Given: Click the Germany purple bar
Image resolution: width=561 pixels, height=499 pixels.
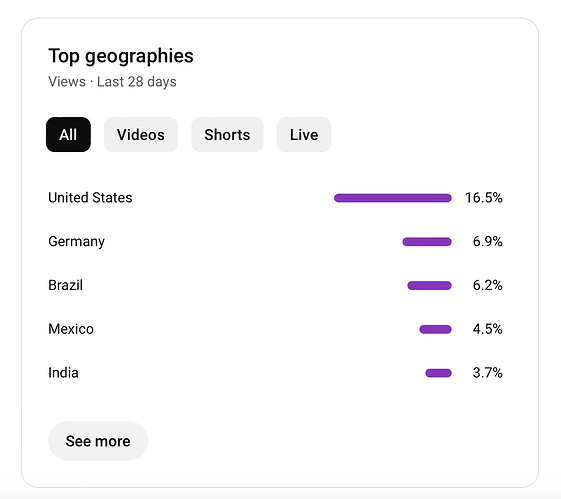Looking at the screenshot, I should point(427,242).
